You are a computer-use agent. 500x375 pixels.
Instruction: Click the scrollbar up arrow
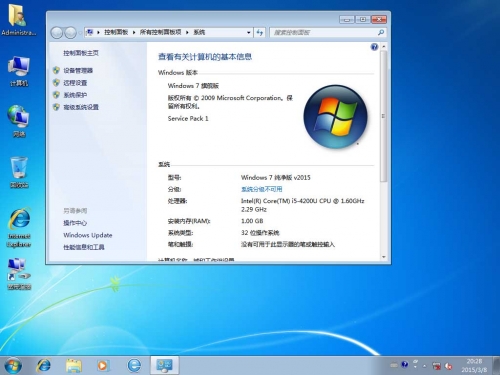point(384,47)
